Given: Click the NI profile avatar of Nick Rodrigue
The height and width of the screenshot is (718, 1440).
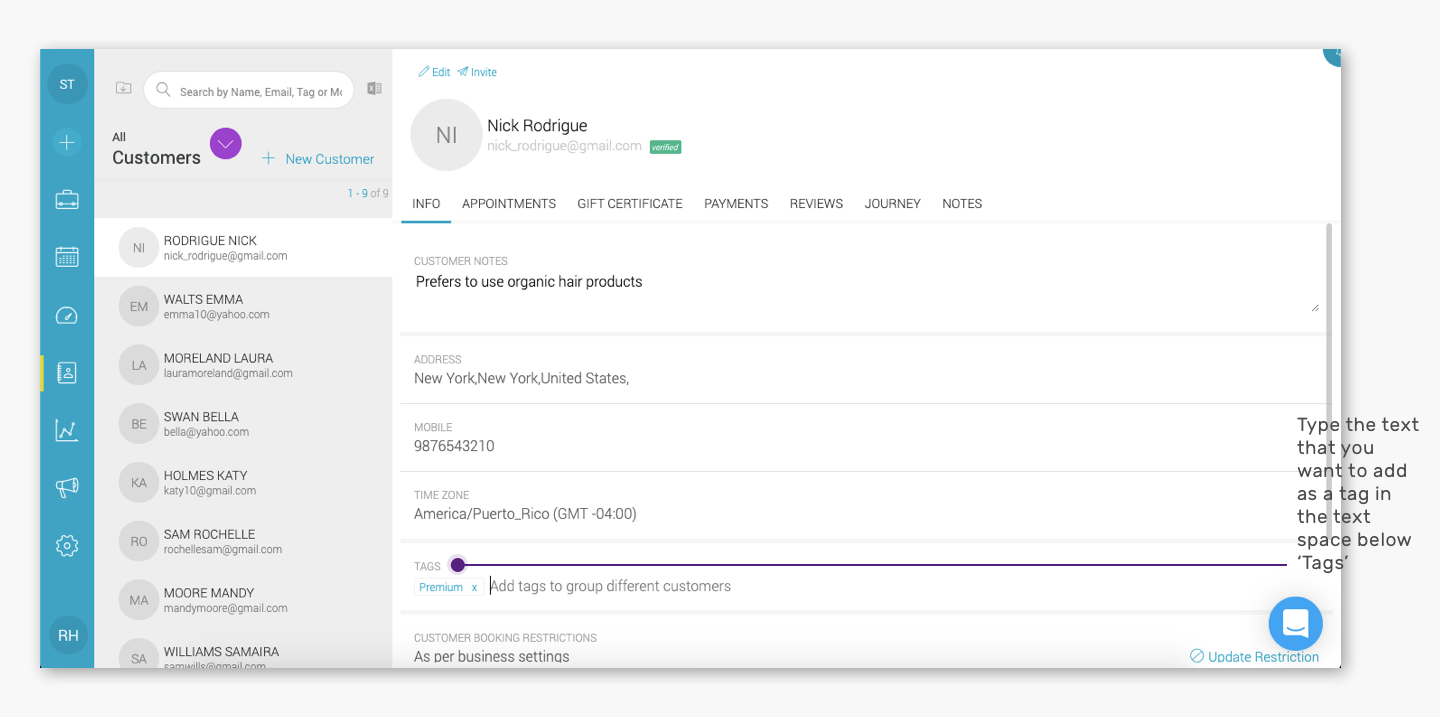Looking at the screenshot, I should point(447,135).
